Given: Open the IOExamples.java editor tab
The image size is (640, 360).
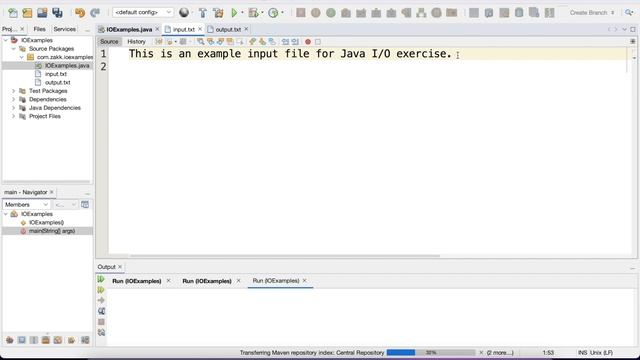Looking at the screenshot, I should coord(129,29).
